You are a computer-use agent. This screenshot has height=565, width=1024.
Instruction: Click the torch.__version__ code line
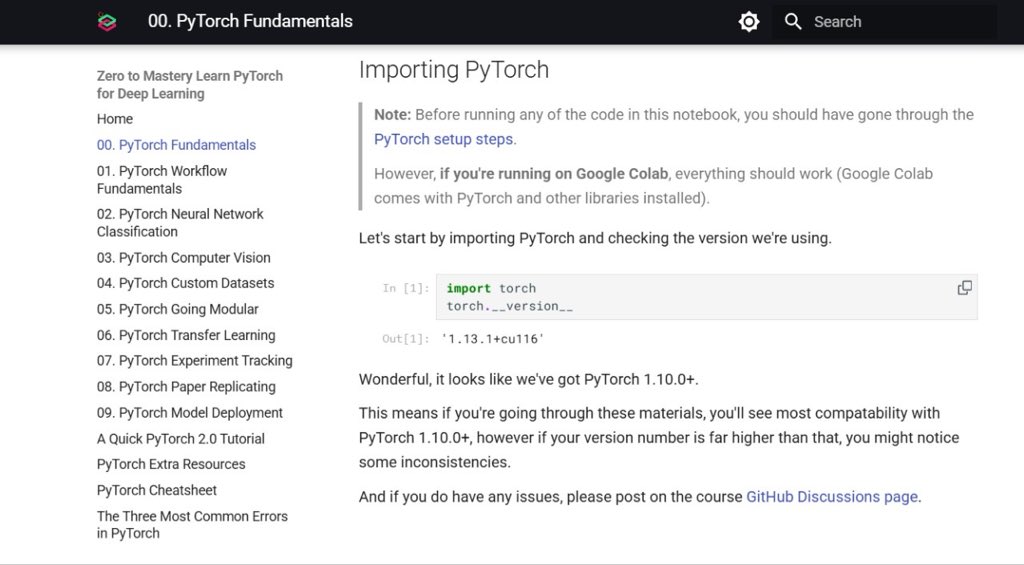[x=510, y=306]
